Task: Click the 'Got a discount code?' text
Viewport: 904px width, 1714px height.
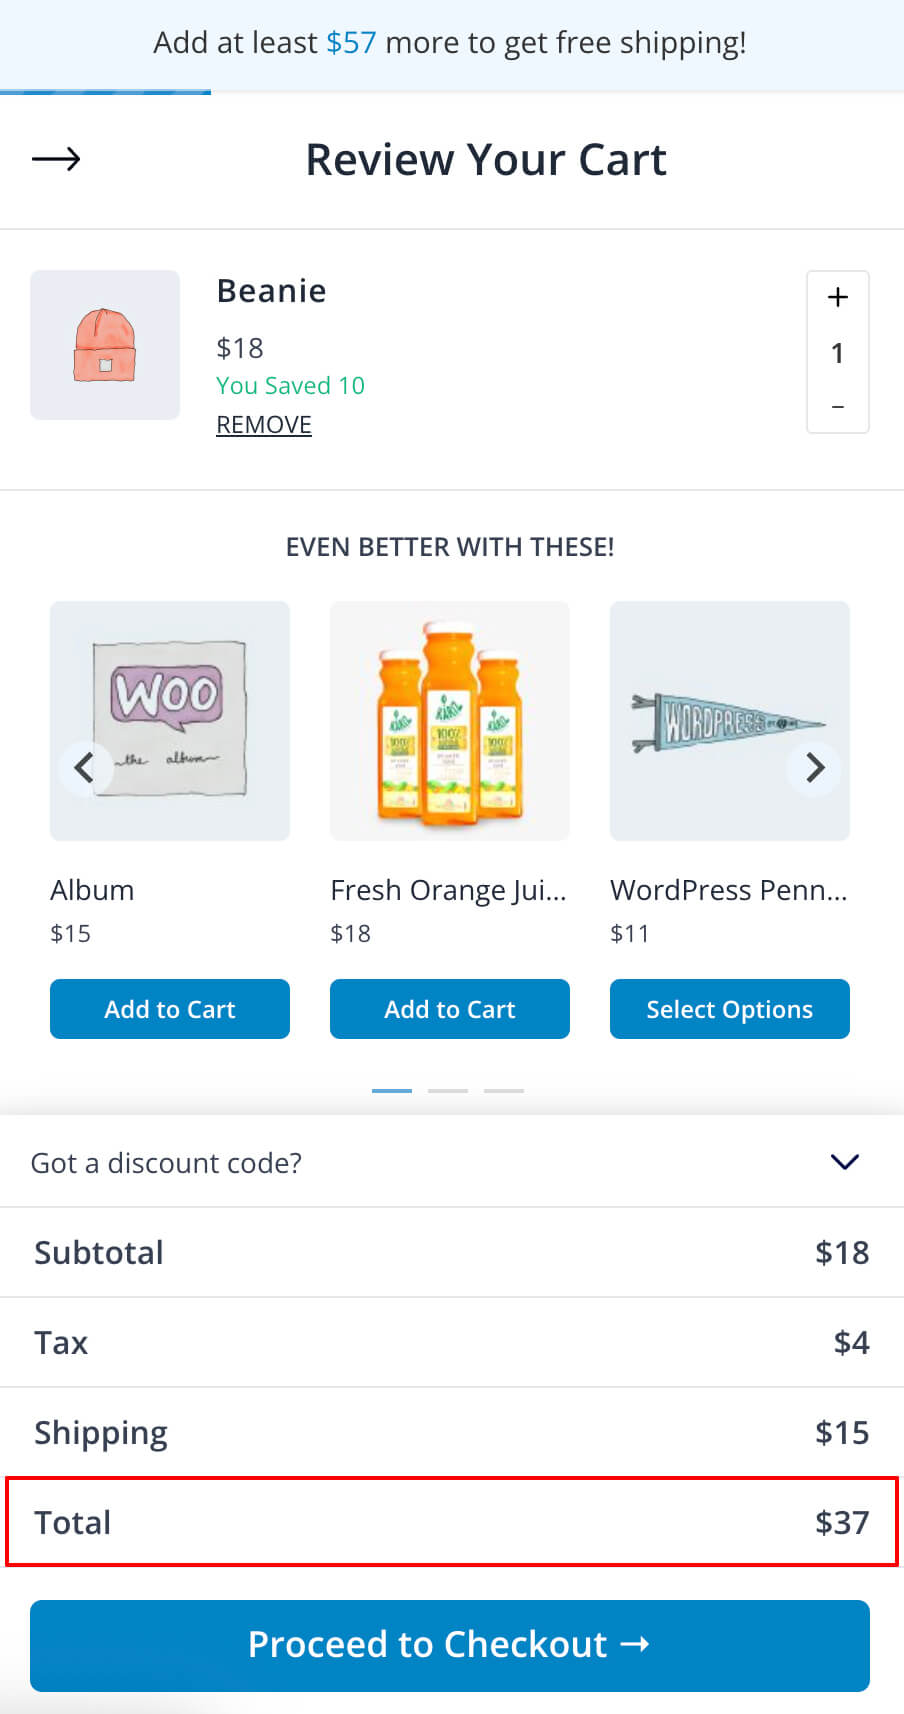Action: (166, 1163)
